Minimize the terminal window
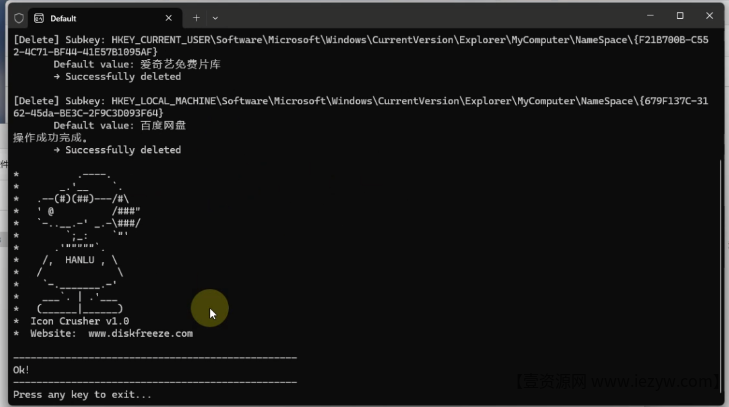The height and width of the screenshot is (407, 729). tap(651, 16)
